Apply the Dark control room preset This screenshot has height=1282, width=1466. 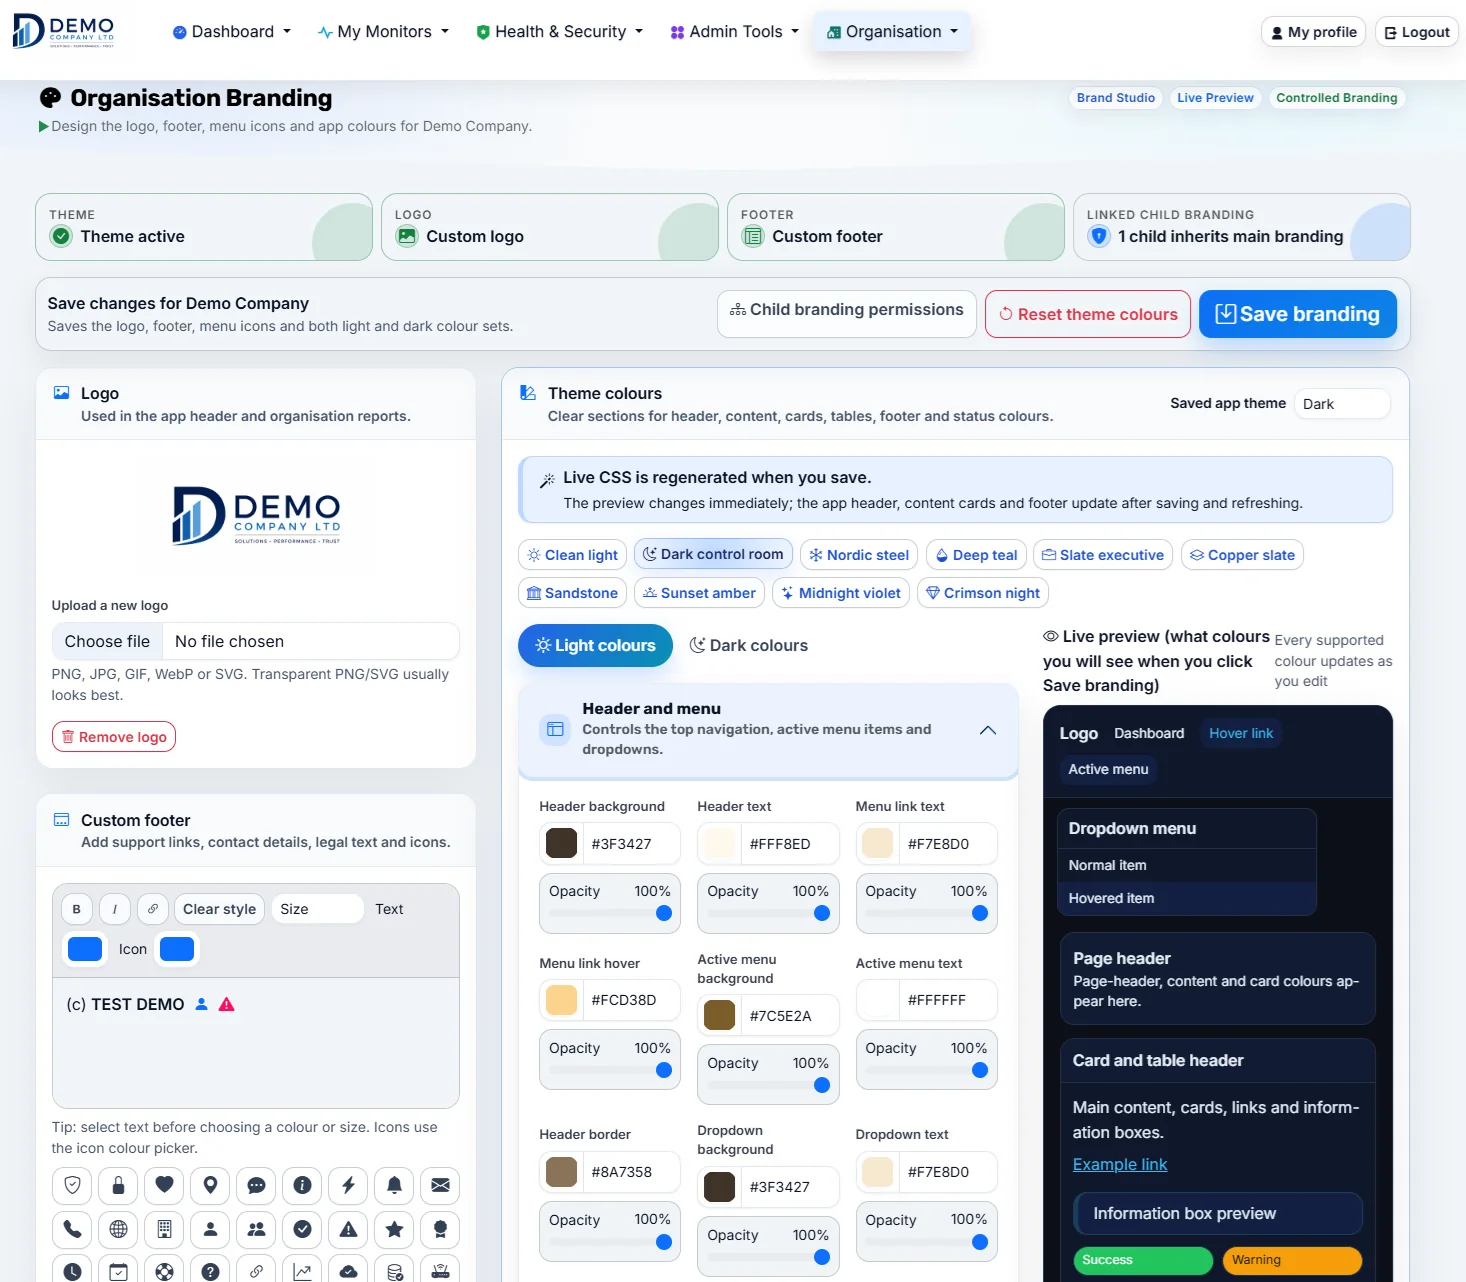point(713,554)
